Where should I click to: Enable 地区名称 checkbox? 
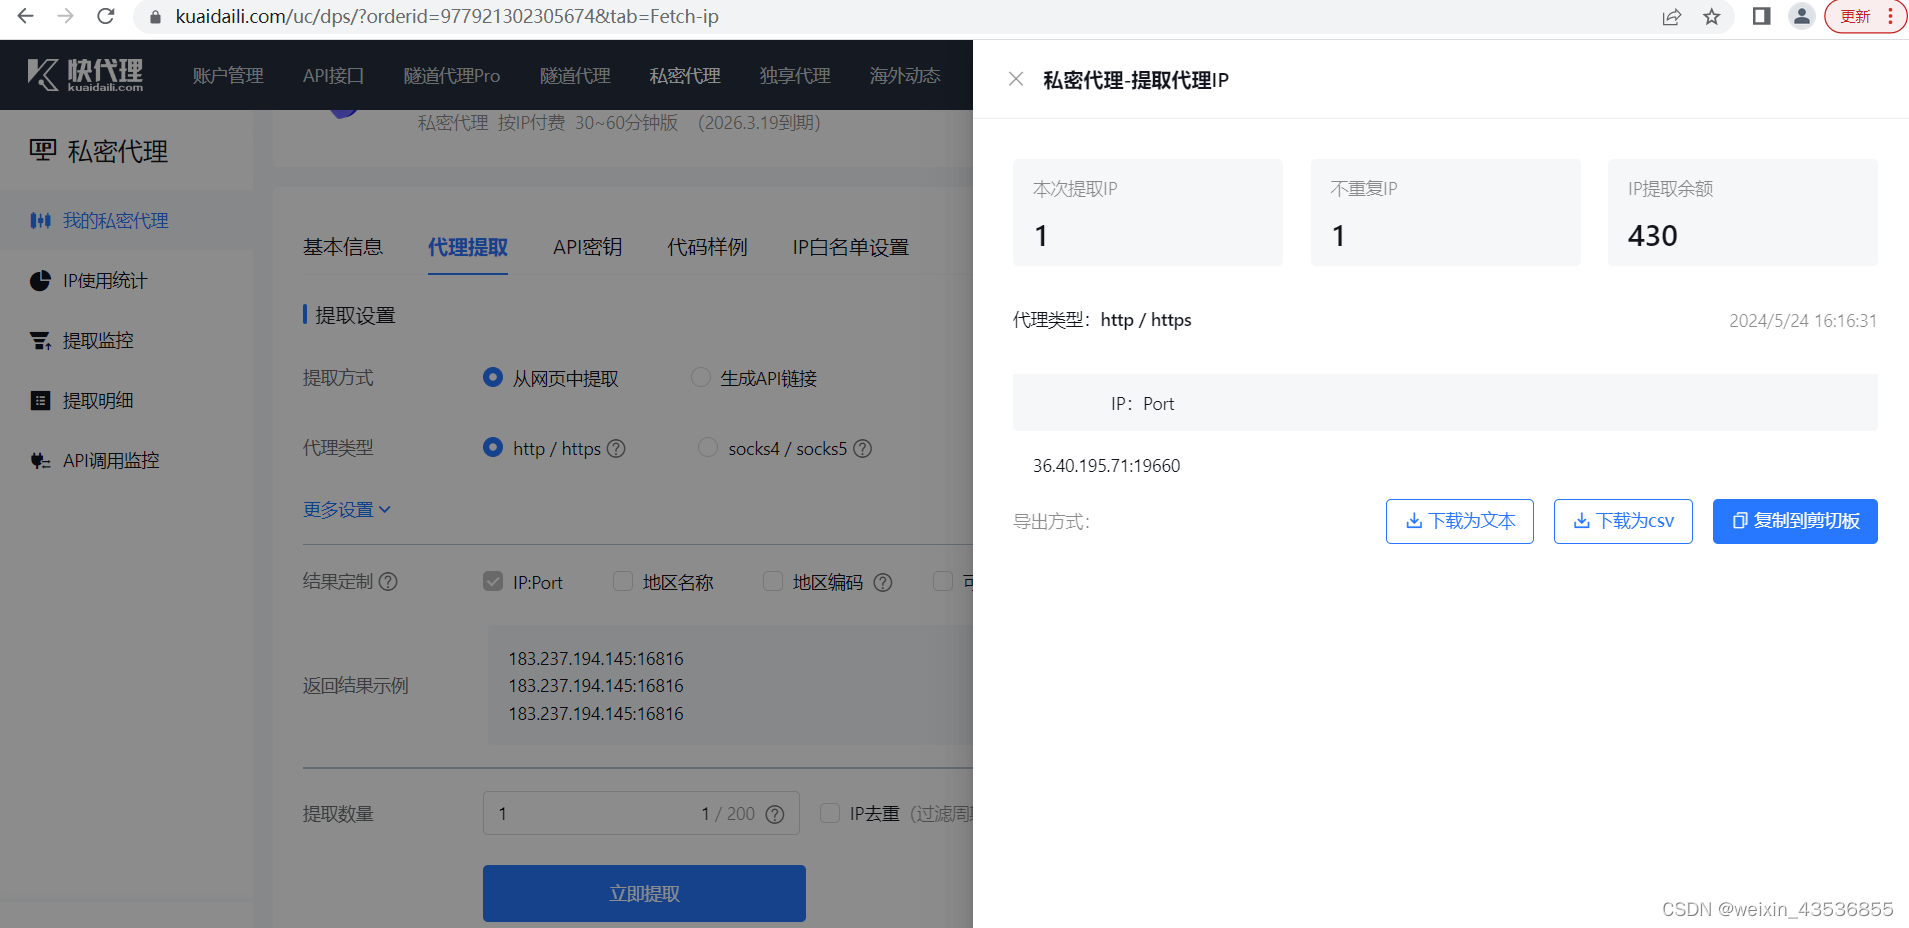[x=623, y=581]
